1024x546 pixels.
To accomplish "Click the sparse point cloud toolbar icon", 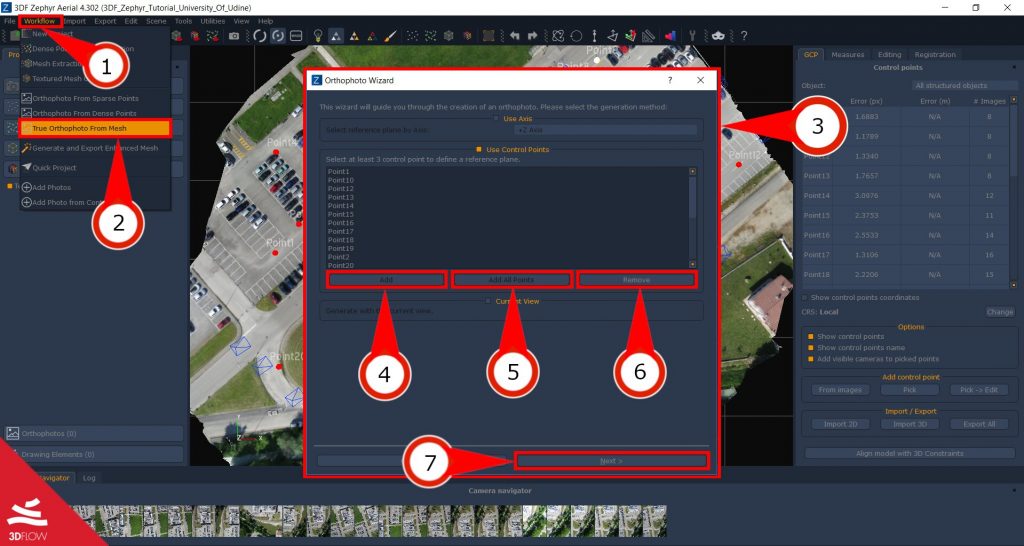I will tap(413, 36).
